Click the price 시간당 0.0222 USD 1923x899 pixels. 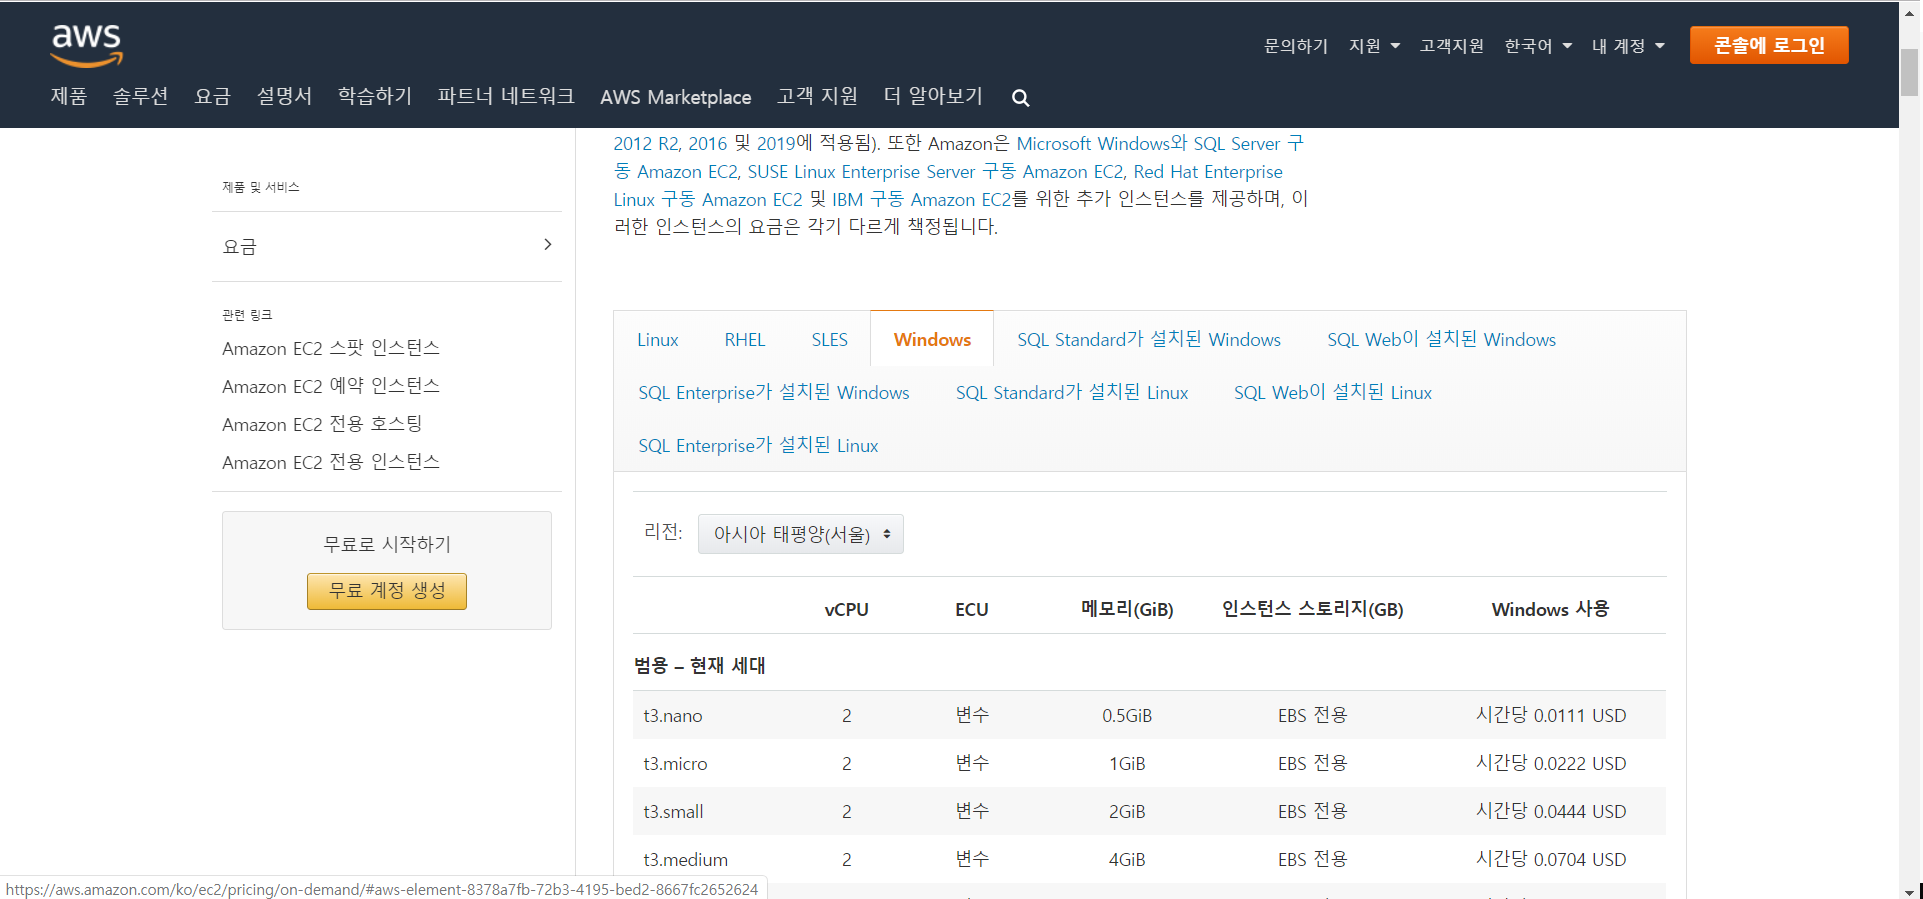[1551, 764]
